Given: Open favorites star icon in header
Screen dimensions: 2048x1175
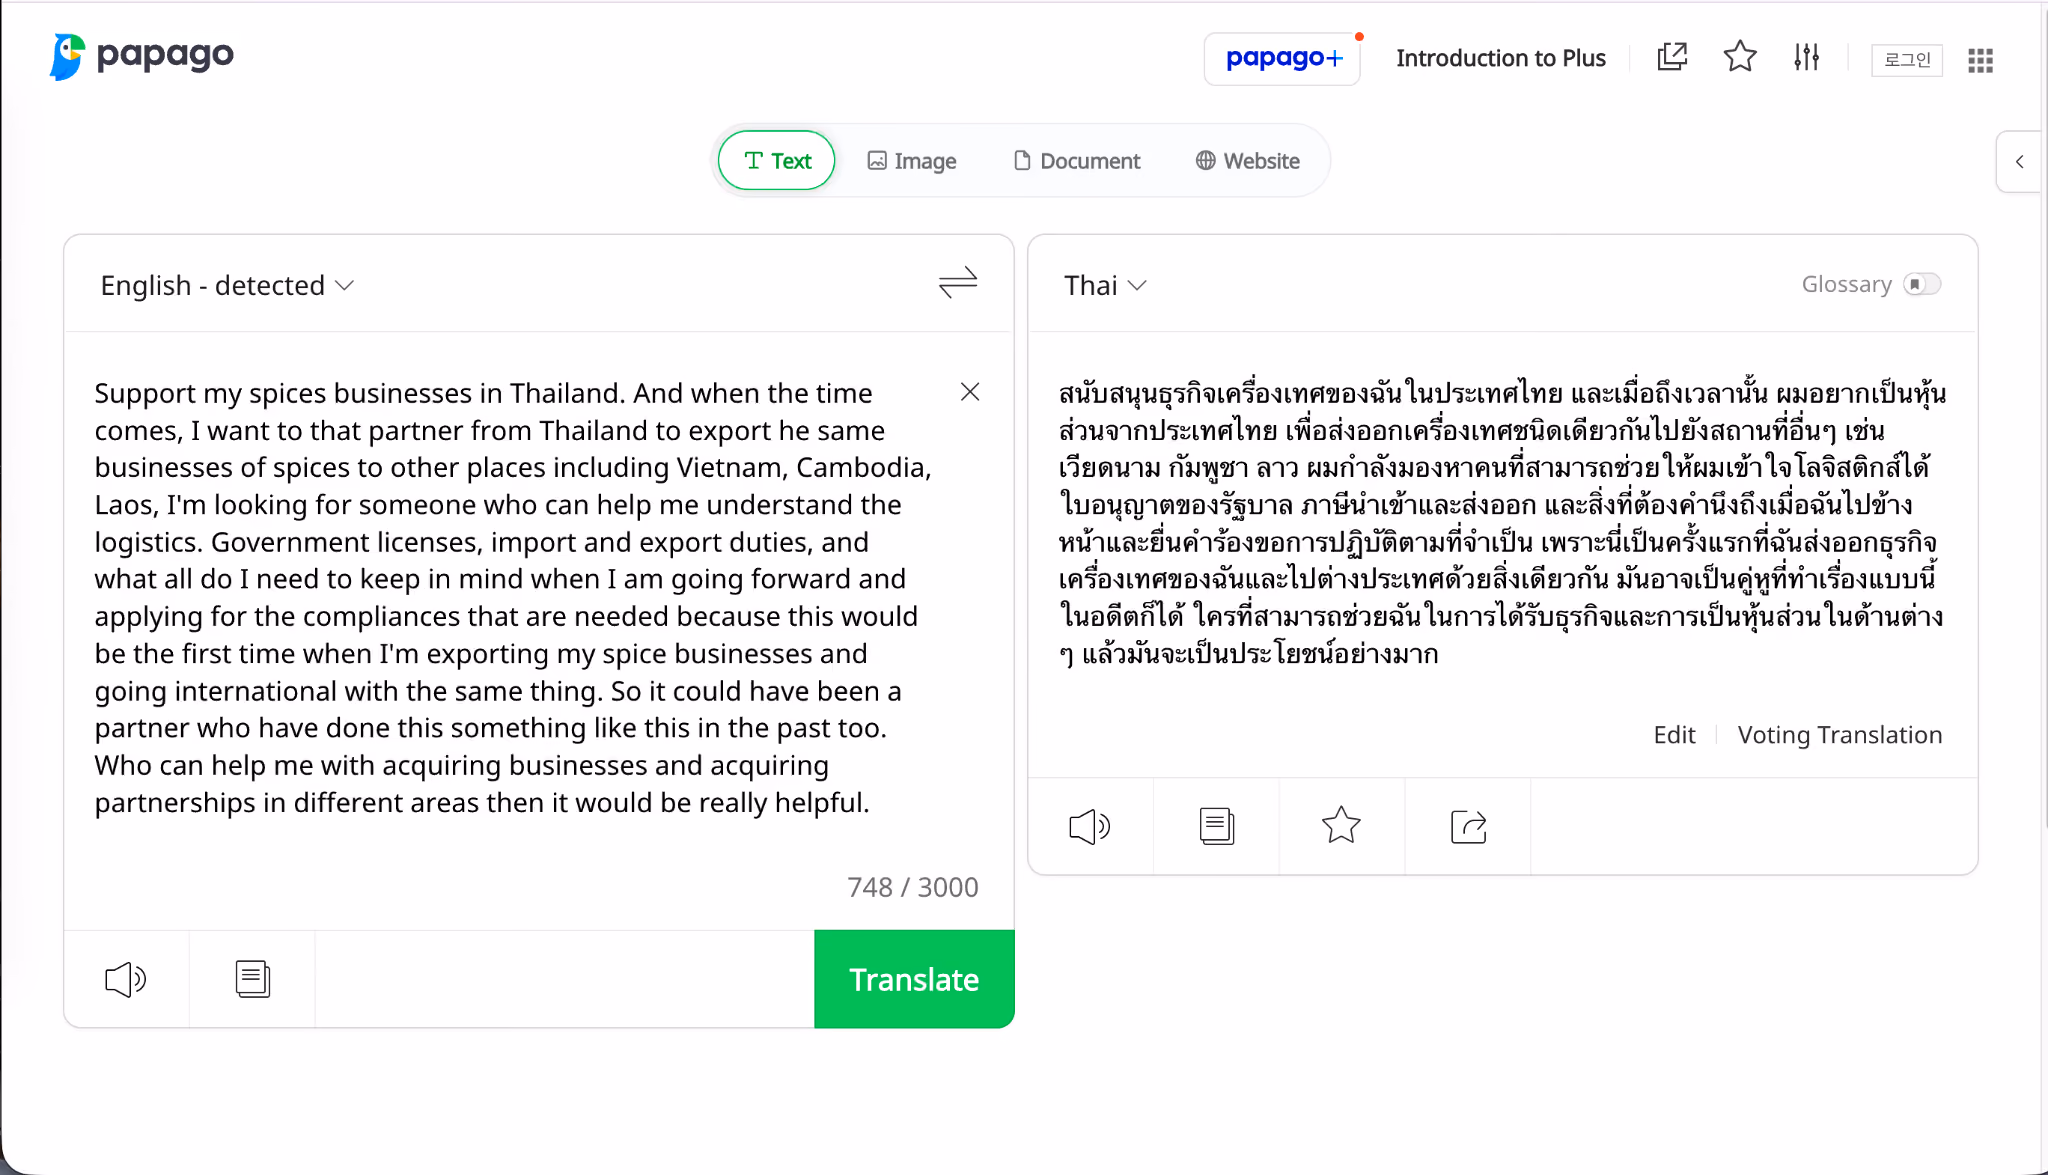Looking at the screenshot, I should pyautogui.click(x=1740, y=57).
